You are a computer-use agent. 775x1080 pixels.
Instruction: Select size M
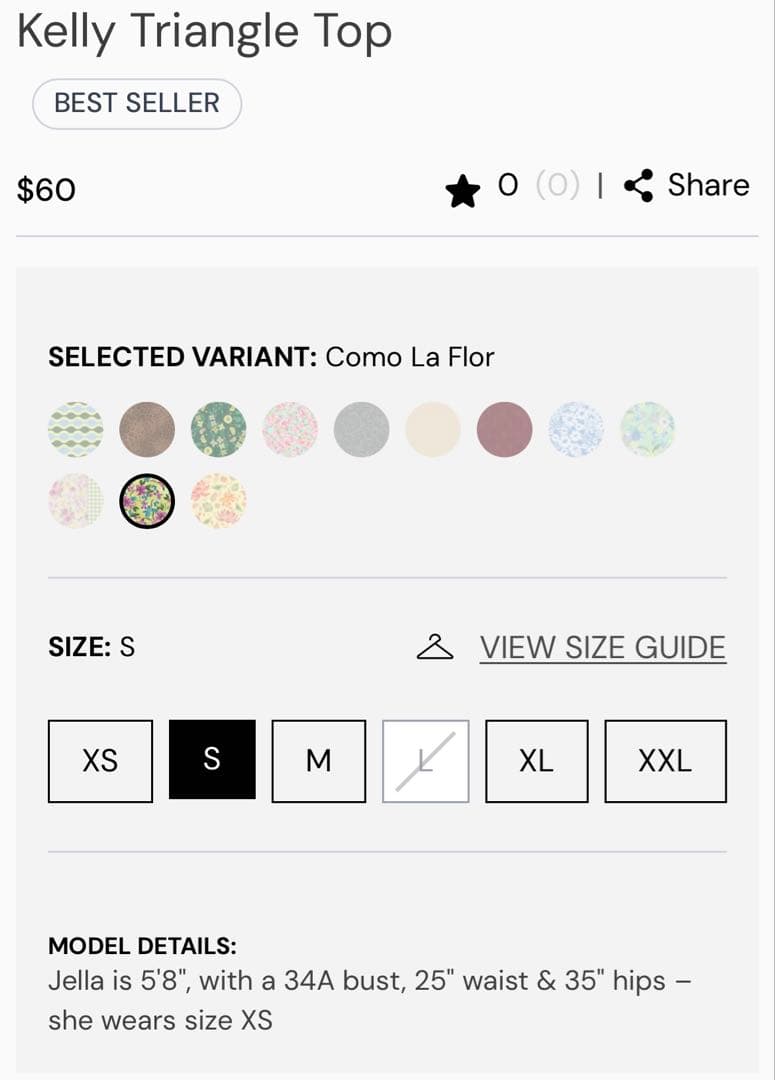click(x=318, y=761)
